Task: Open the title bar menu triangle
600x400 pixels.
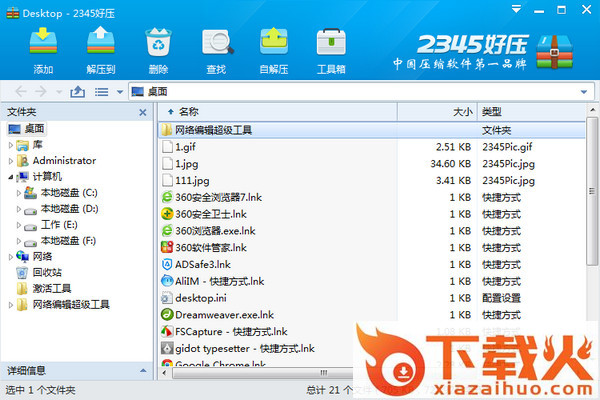Action: 517,9
